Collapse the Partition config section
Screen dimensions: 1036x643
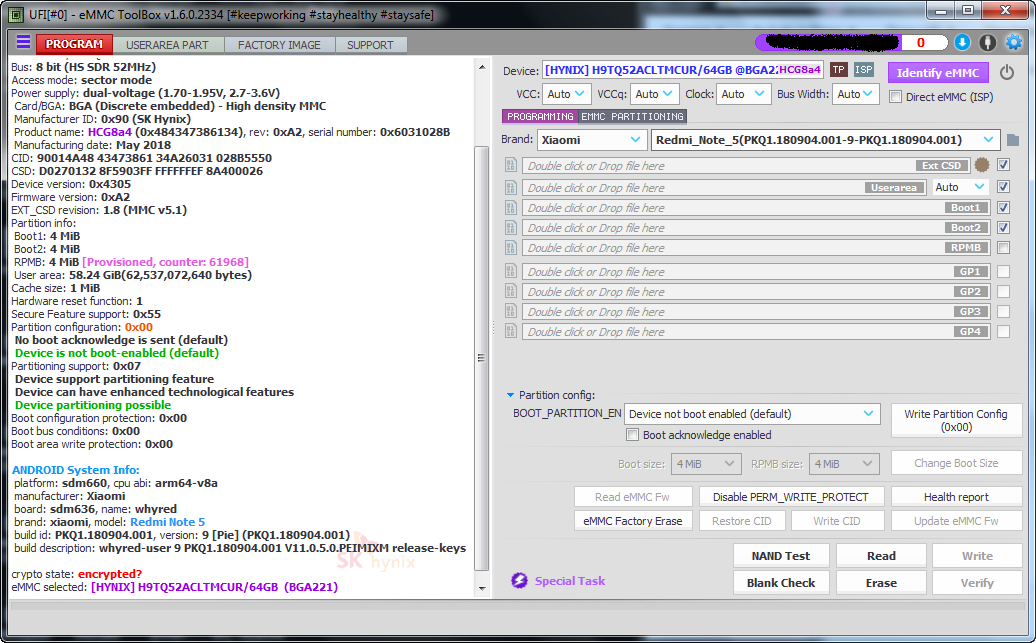click(x=510, y=395)
